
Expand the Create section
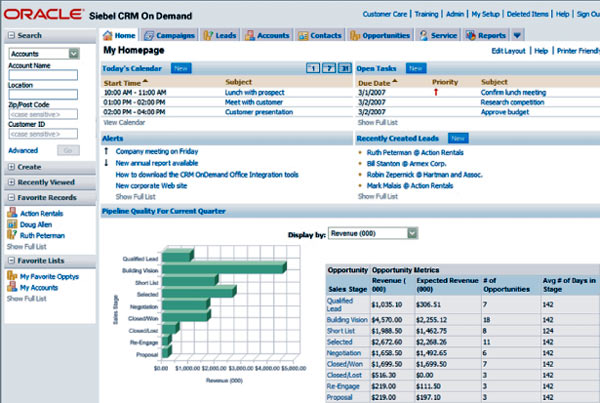pos(11,167)
